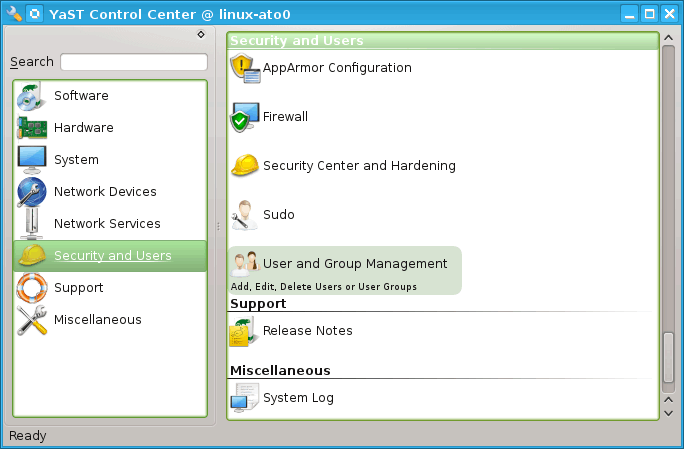Click the small diamond dock toggle above search
Image resolution: width=684 pixels, height=449 pixels.
click(201, 34)
